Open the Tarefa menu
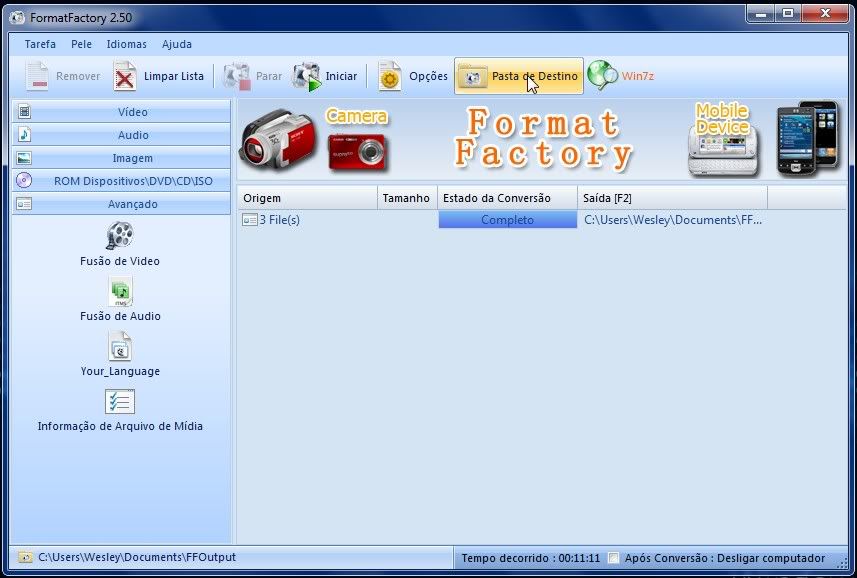This screenshot has width=857, height=578. [40, 44]
